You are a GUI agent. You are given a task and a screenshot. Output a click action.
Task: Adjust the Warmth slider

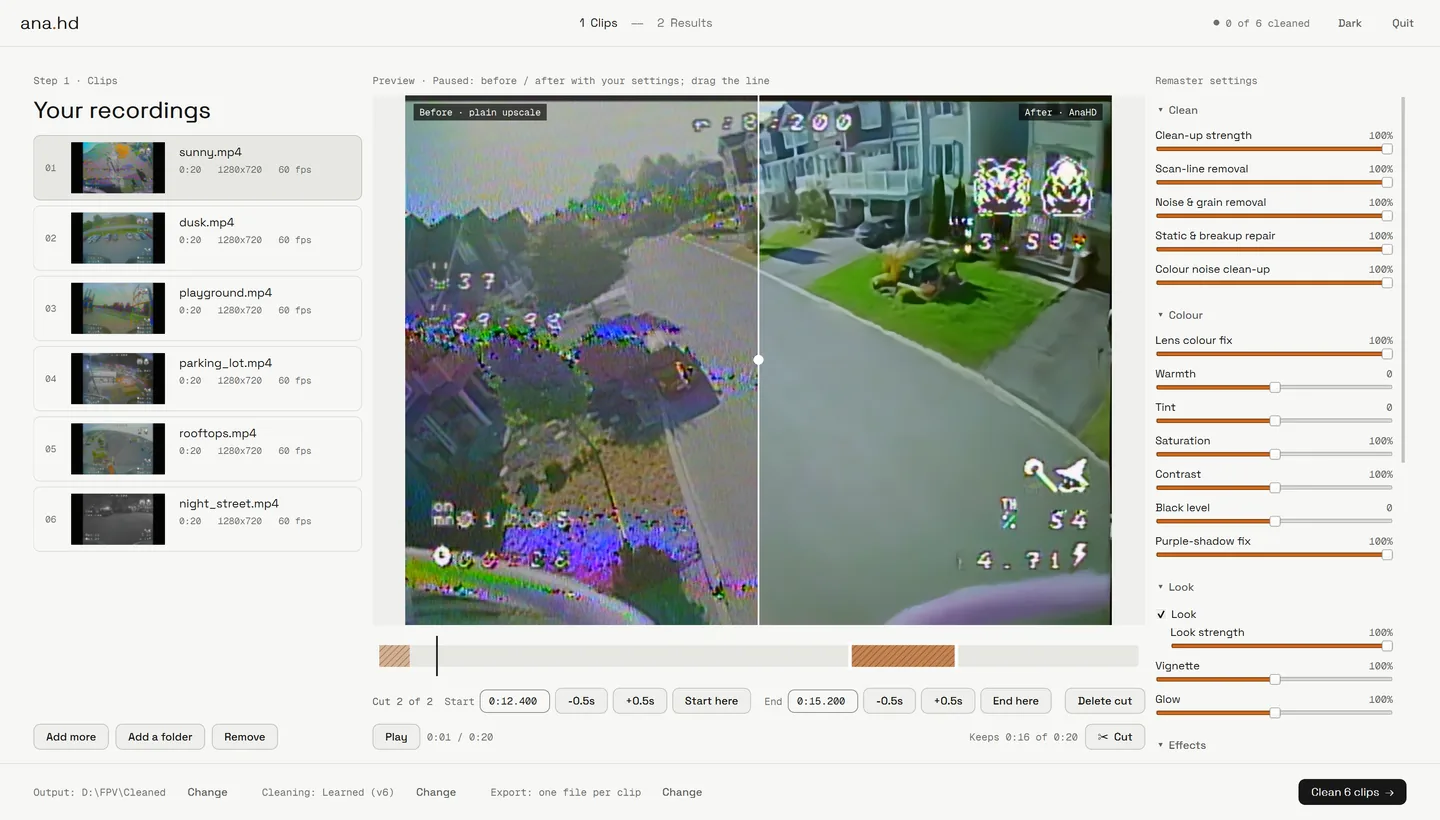click(x=1274, y=387)
